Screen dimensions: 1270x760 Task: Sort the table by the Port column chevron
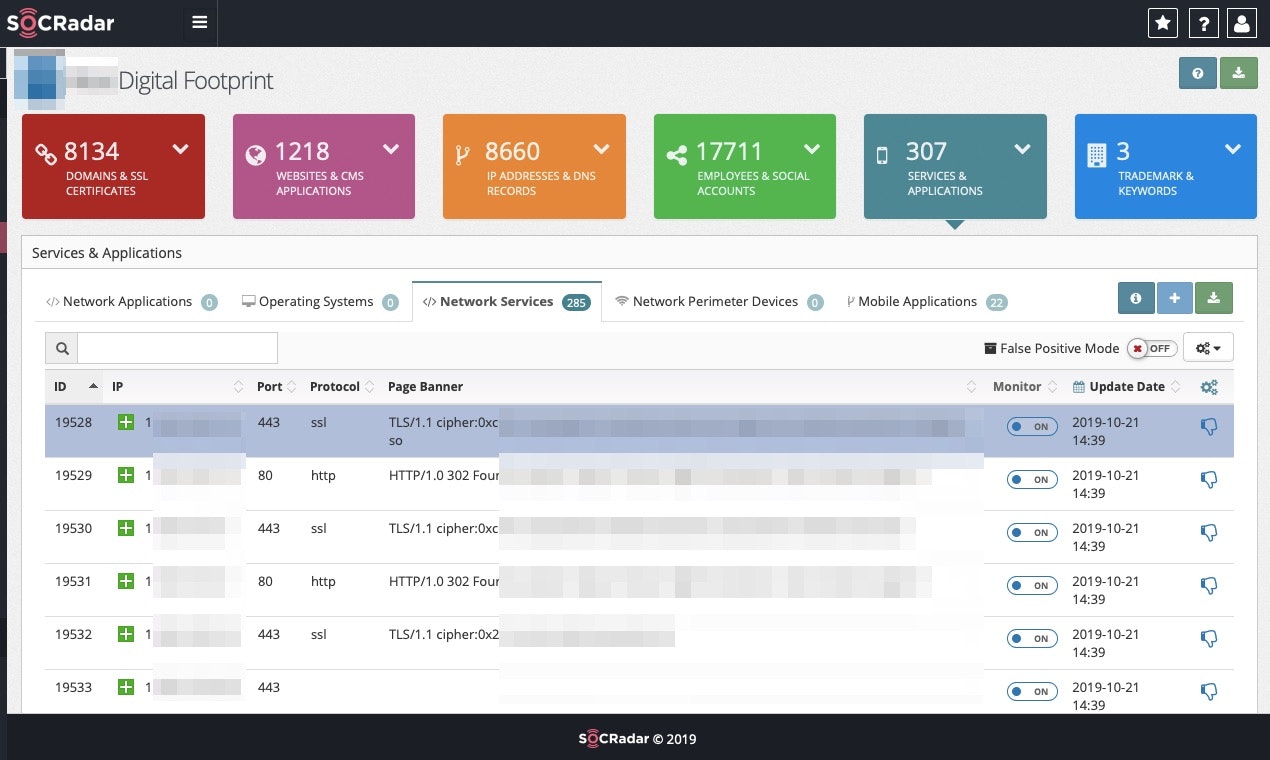(289, 386)
